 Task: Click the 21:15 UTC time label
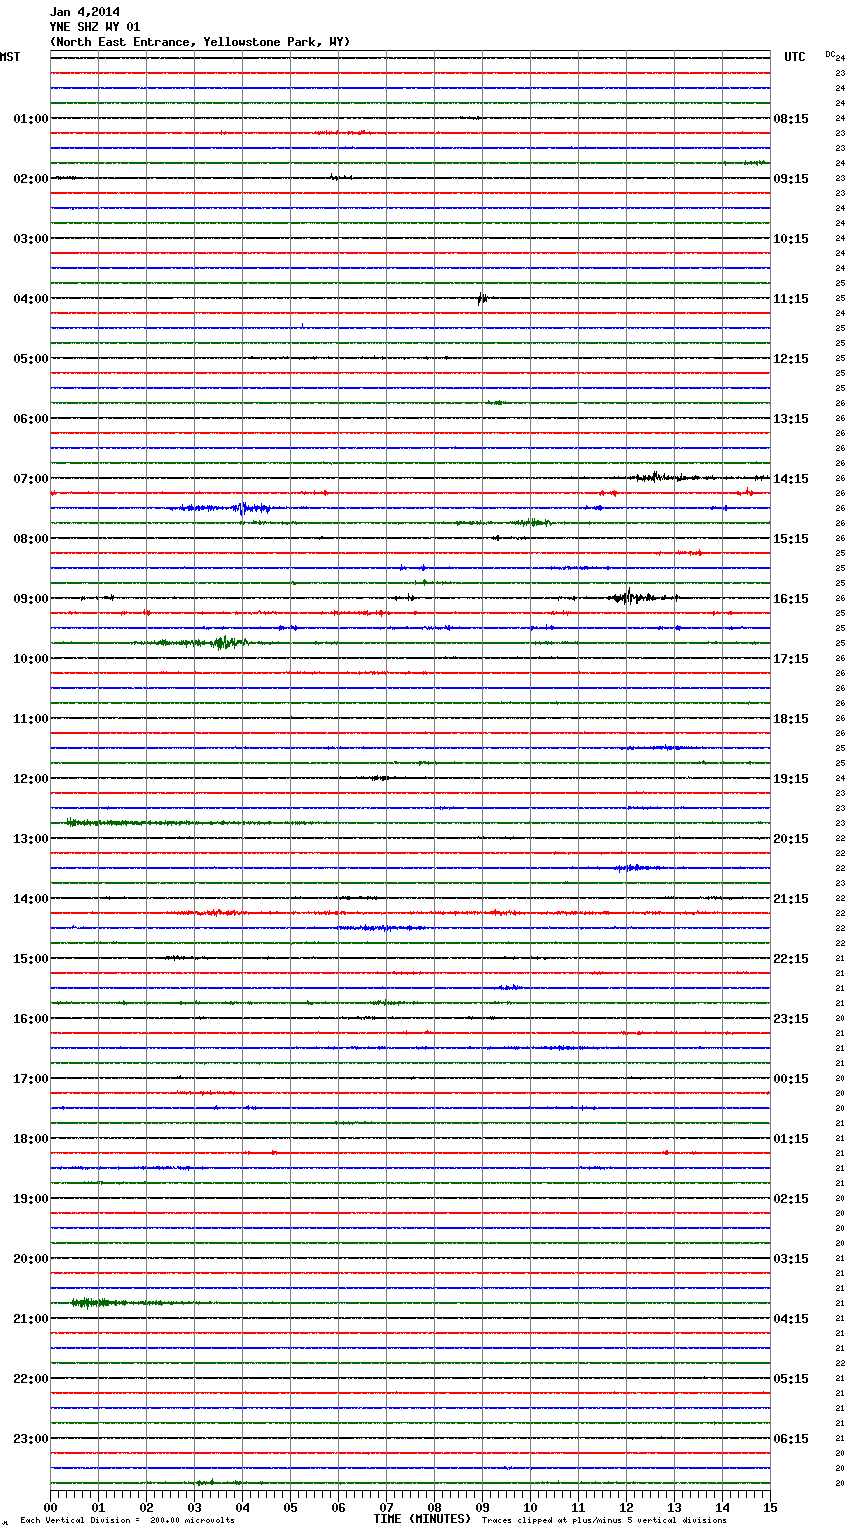coord(791,898)
